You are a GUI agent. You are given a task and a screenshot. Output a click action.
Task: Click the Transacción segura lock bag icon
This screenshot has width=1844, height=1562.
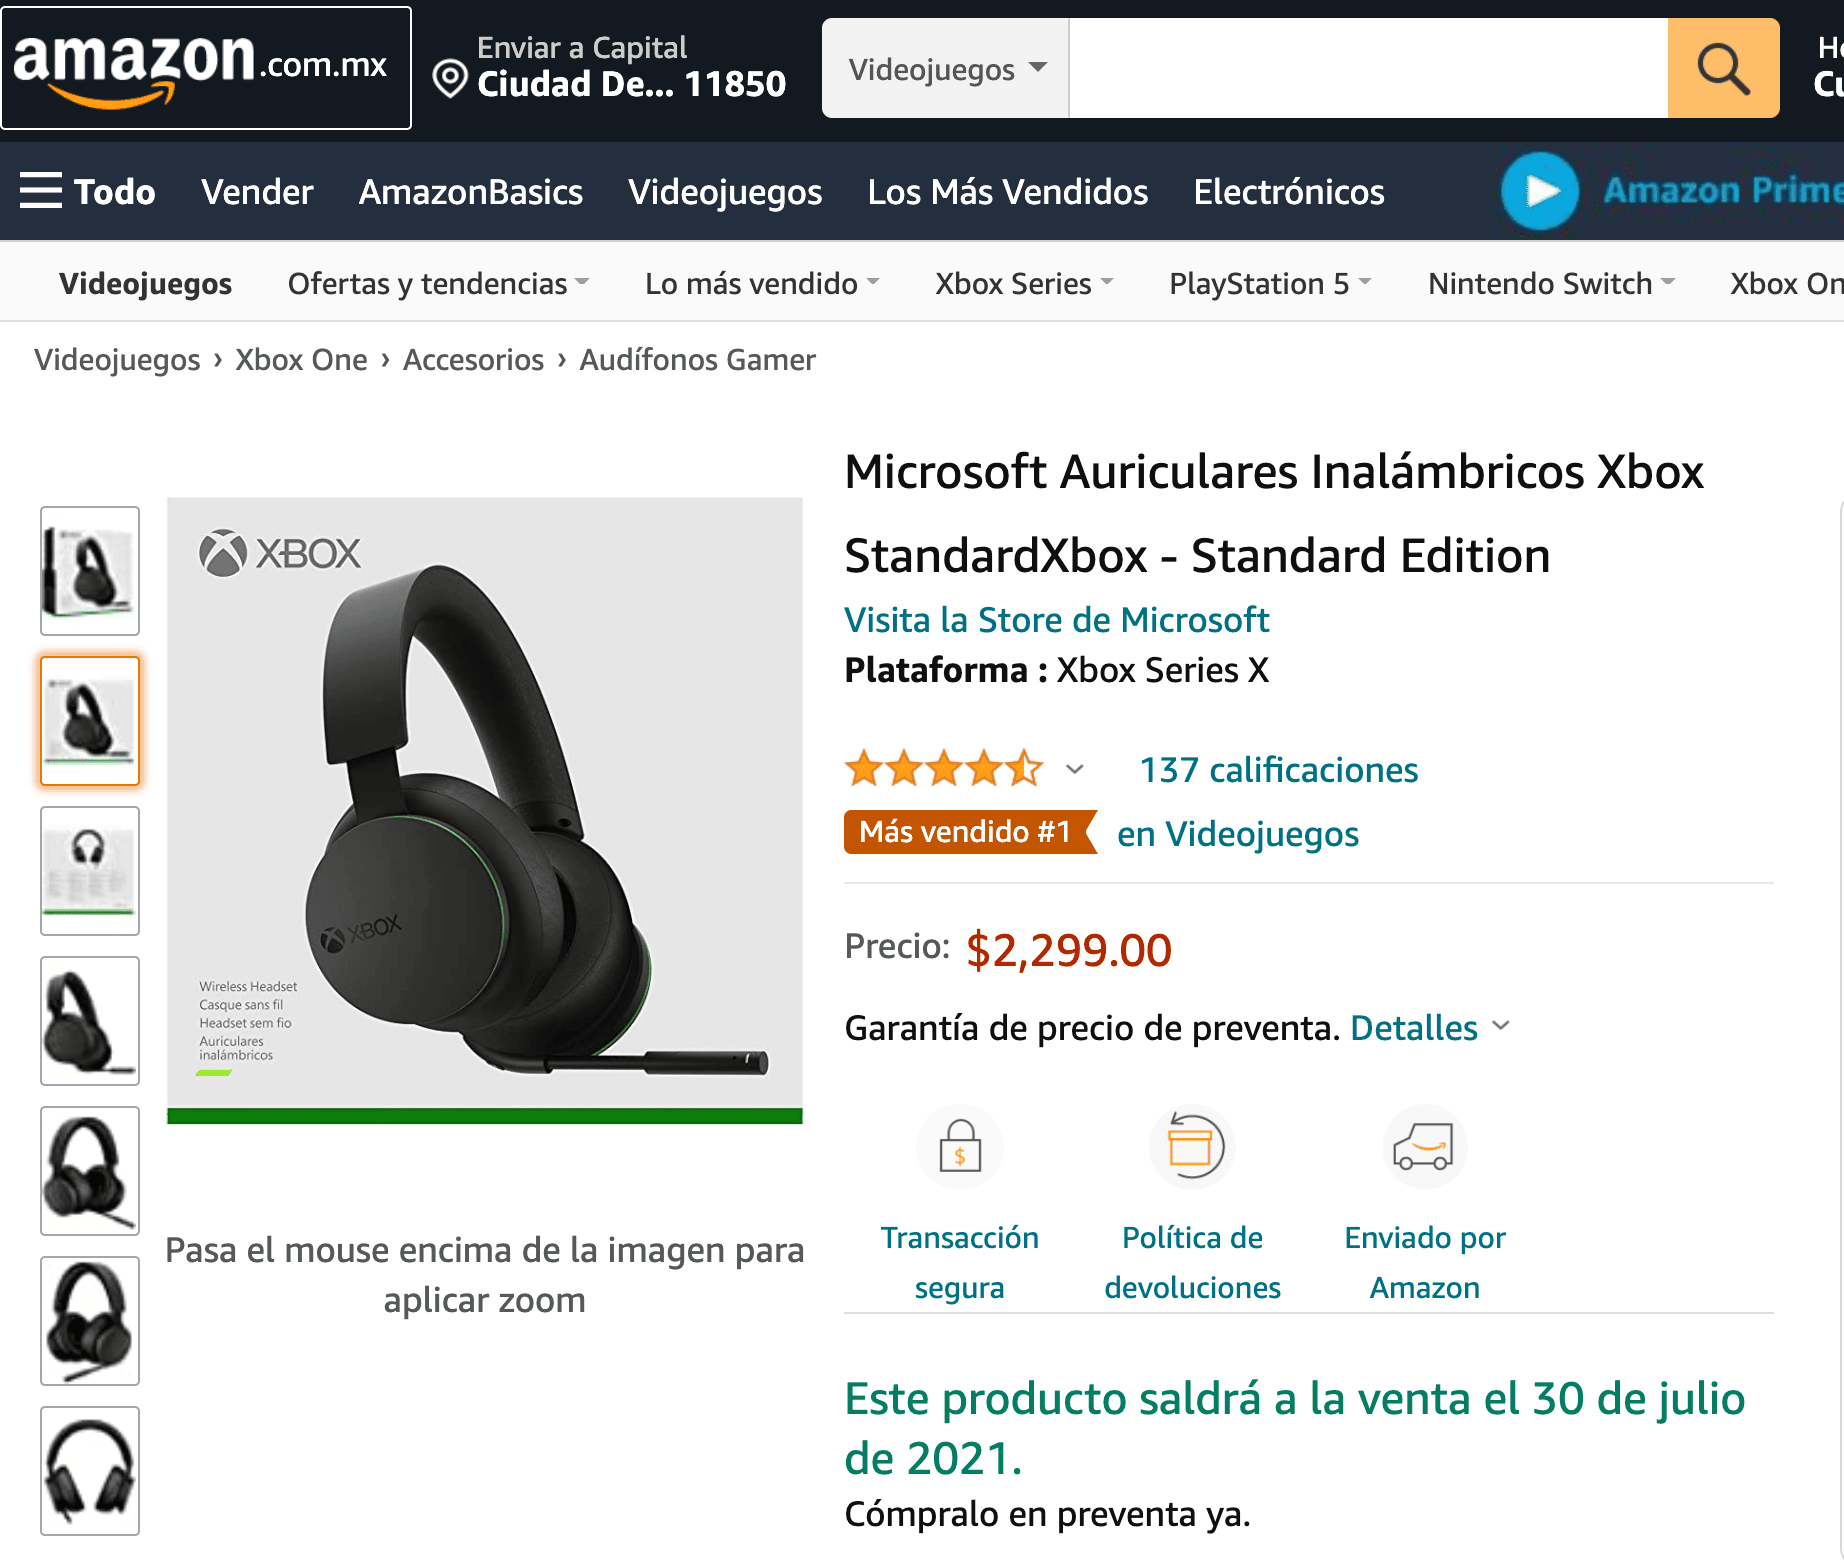(x=960, y=1146)
